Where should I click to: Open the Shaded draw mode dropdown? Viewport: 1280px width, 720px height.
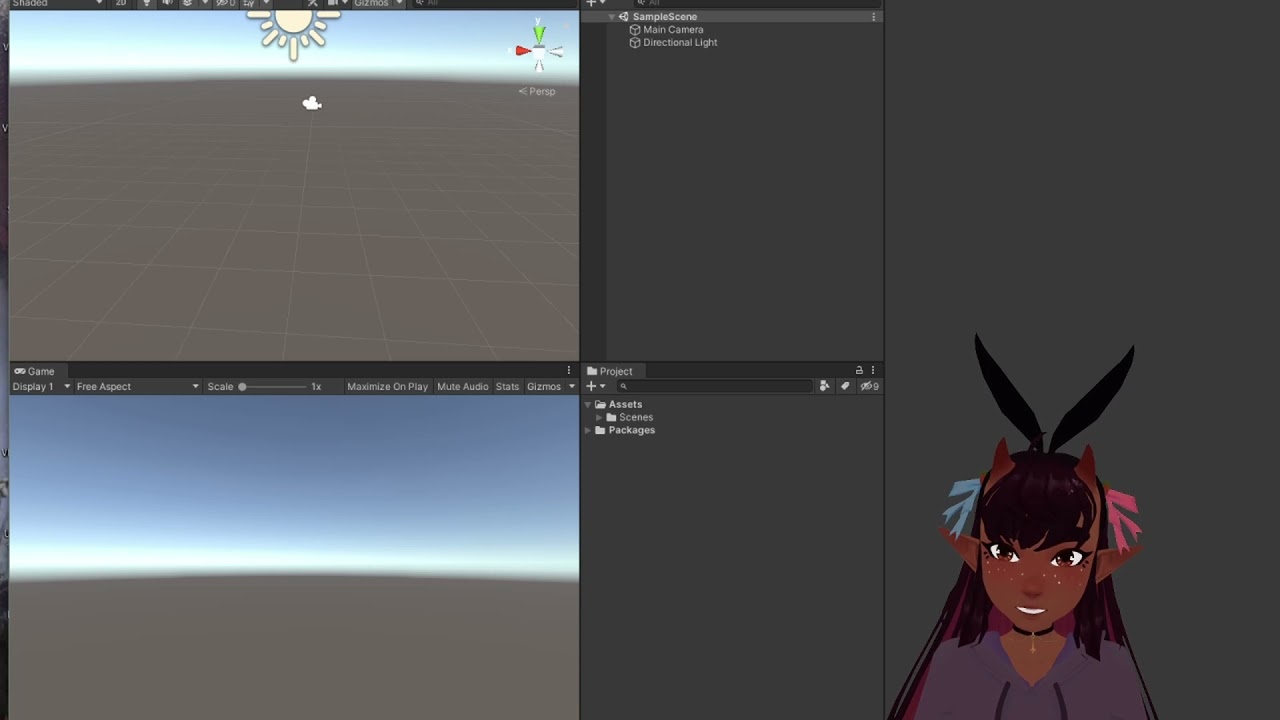point(57,4)
